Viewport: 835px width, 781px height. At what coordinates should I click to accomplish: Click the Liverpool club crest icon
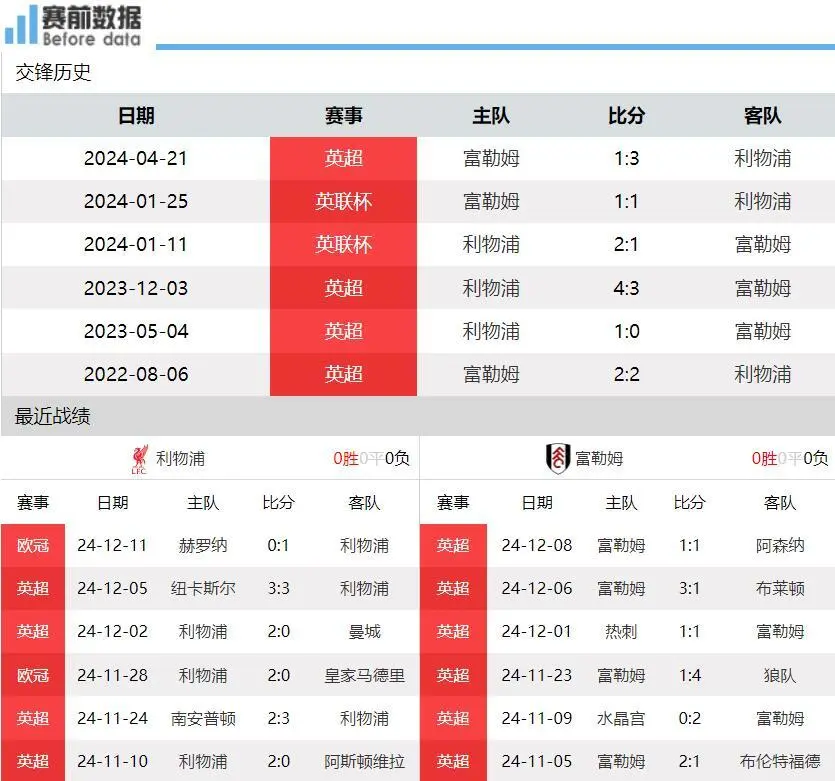point(140,459)
